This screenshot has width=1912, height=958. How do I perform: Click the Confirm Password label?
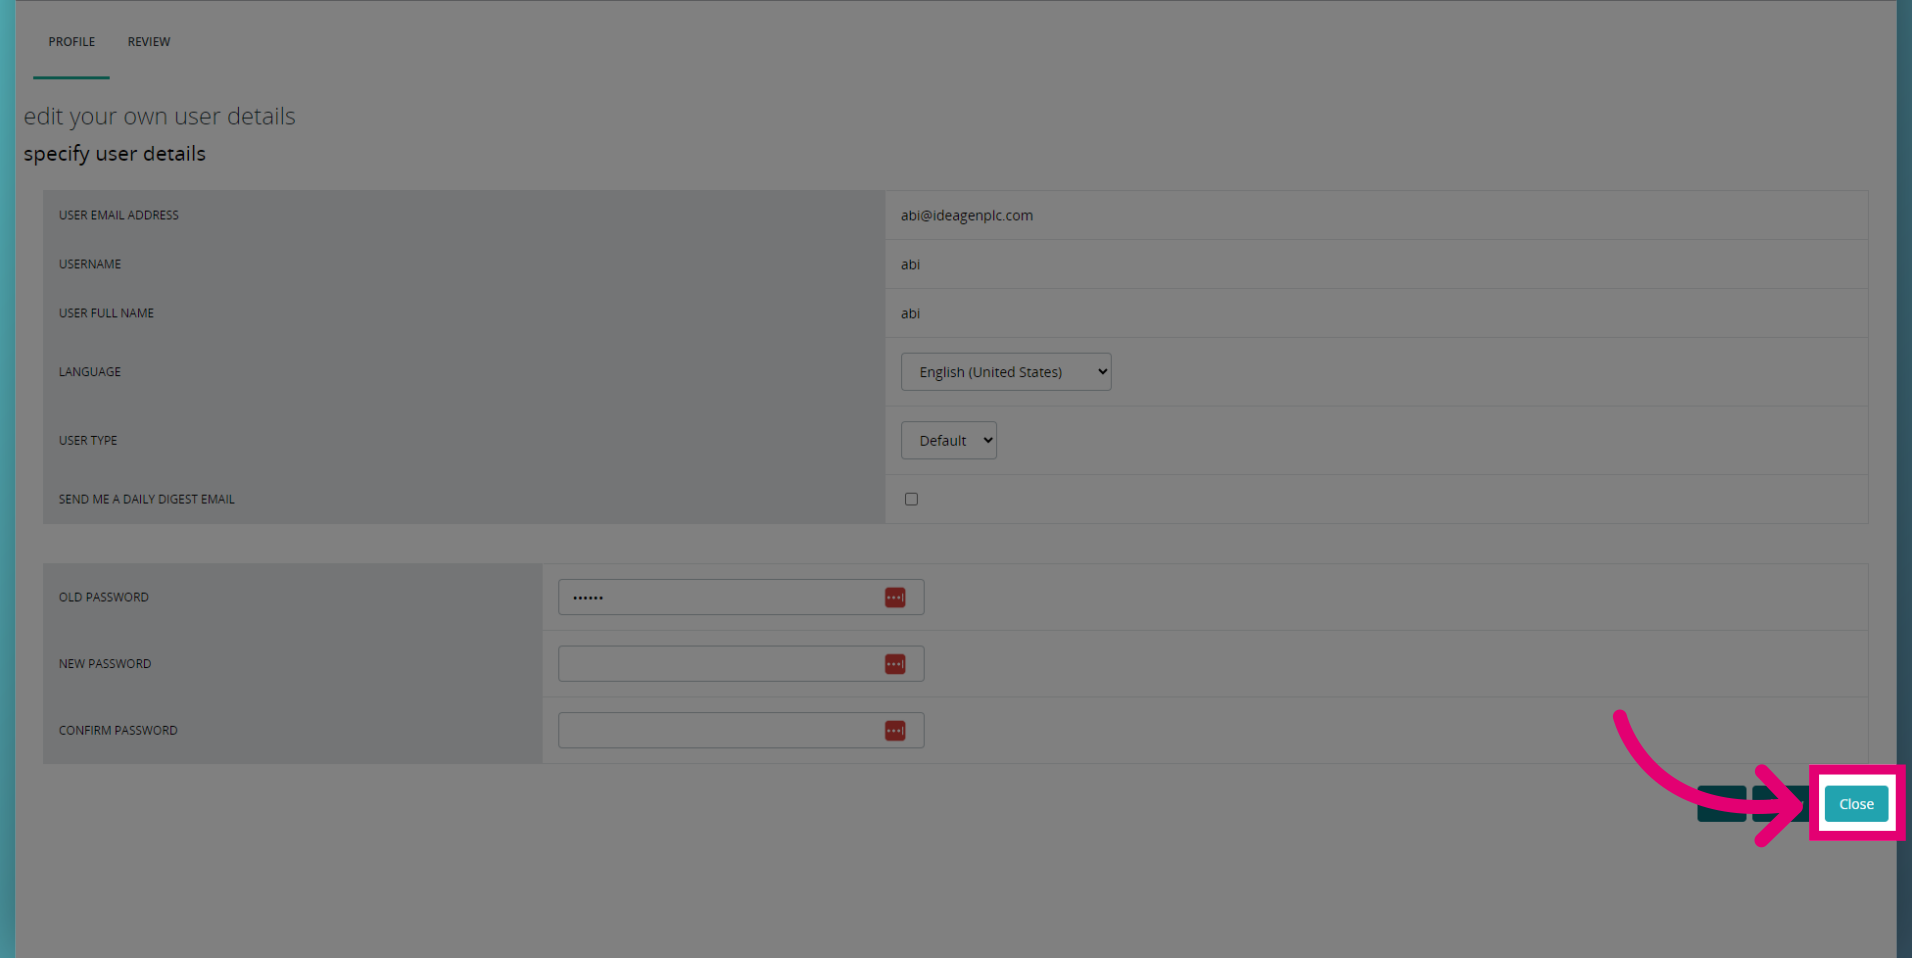(x=118, y=731)
